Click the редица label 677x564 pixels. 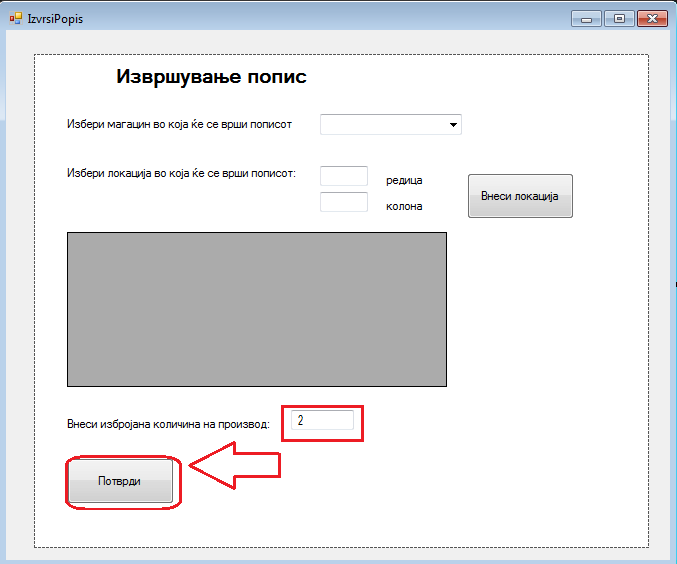click(404, 180)
